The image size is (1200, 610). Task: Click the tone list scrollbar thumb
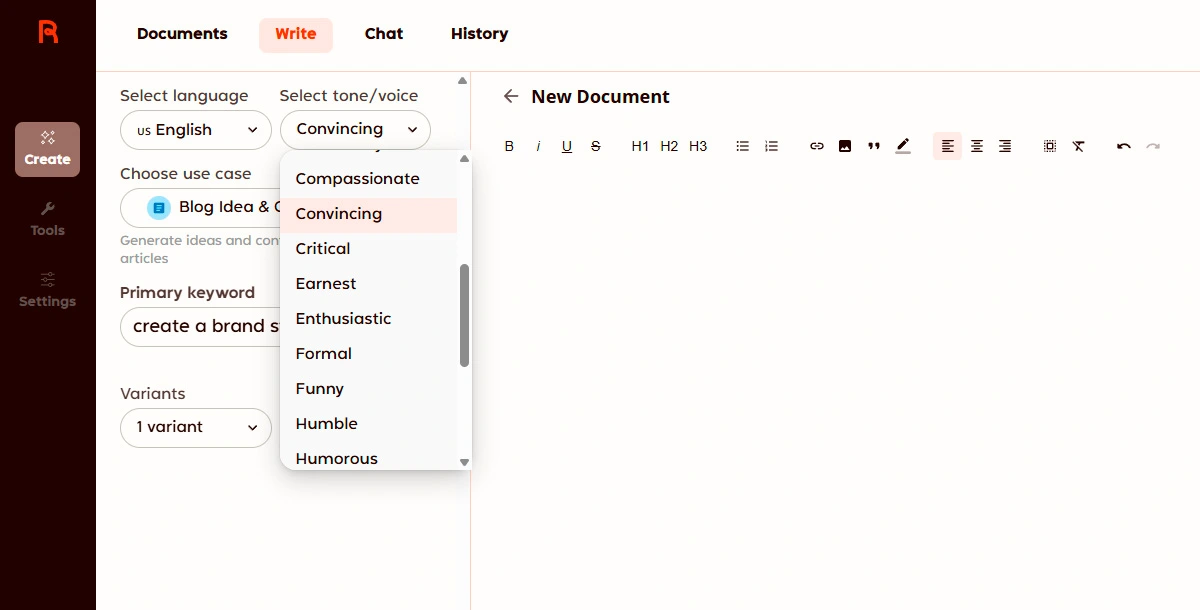click(464, 315)
